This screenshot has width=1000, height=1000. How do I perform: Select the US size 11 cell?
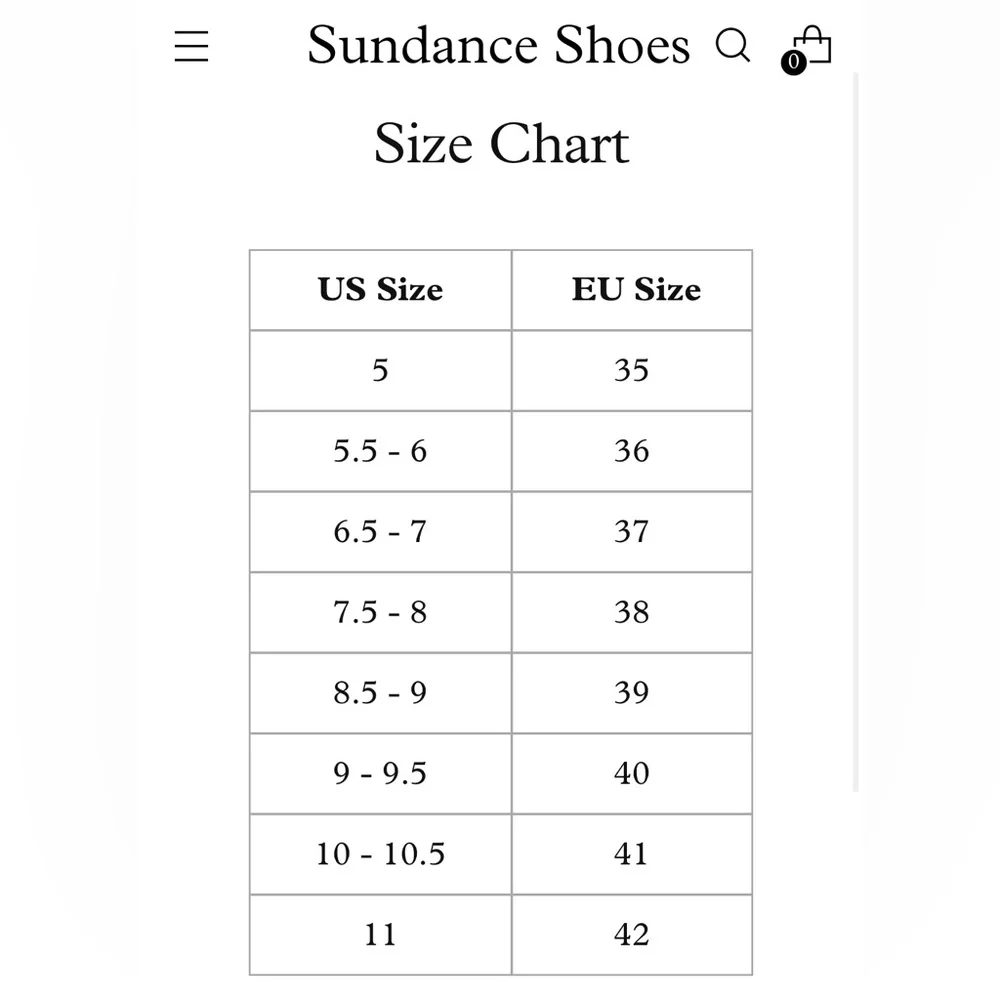point(380,935)
